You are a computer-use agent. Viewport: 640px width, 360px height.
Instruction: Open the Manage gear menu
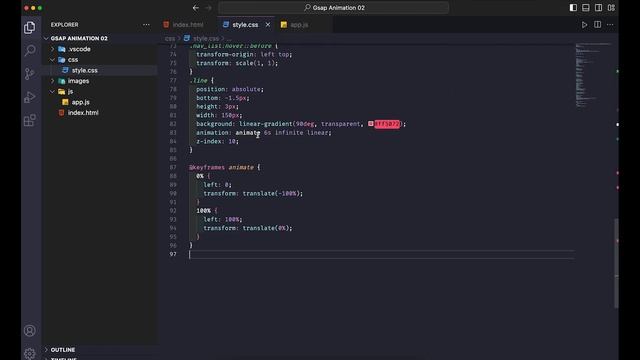(x=29, y=353)
